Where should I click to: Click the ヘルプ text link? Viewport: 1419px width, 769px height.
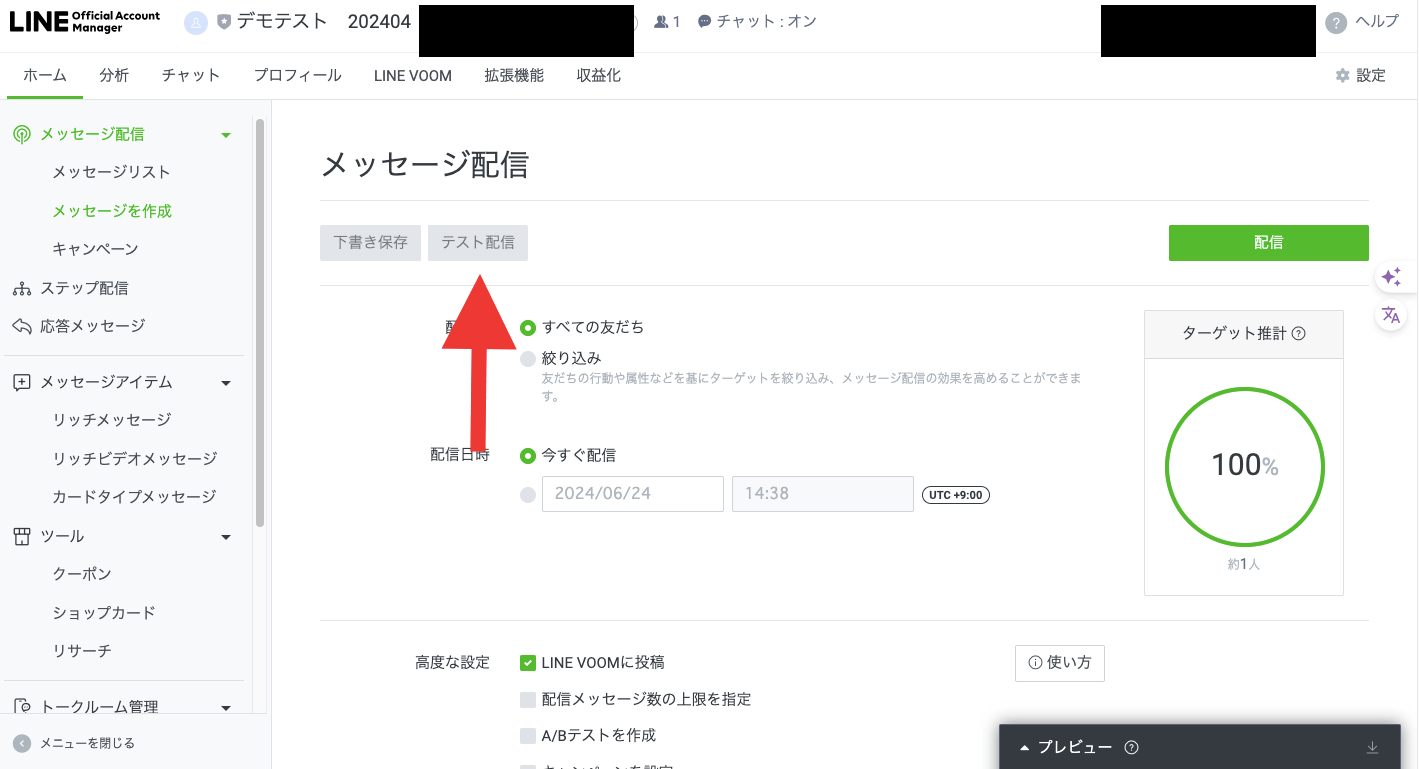[1377, 22]
